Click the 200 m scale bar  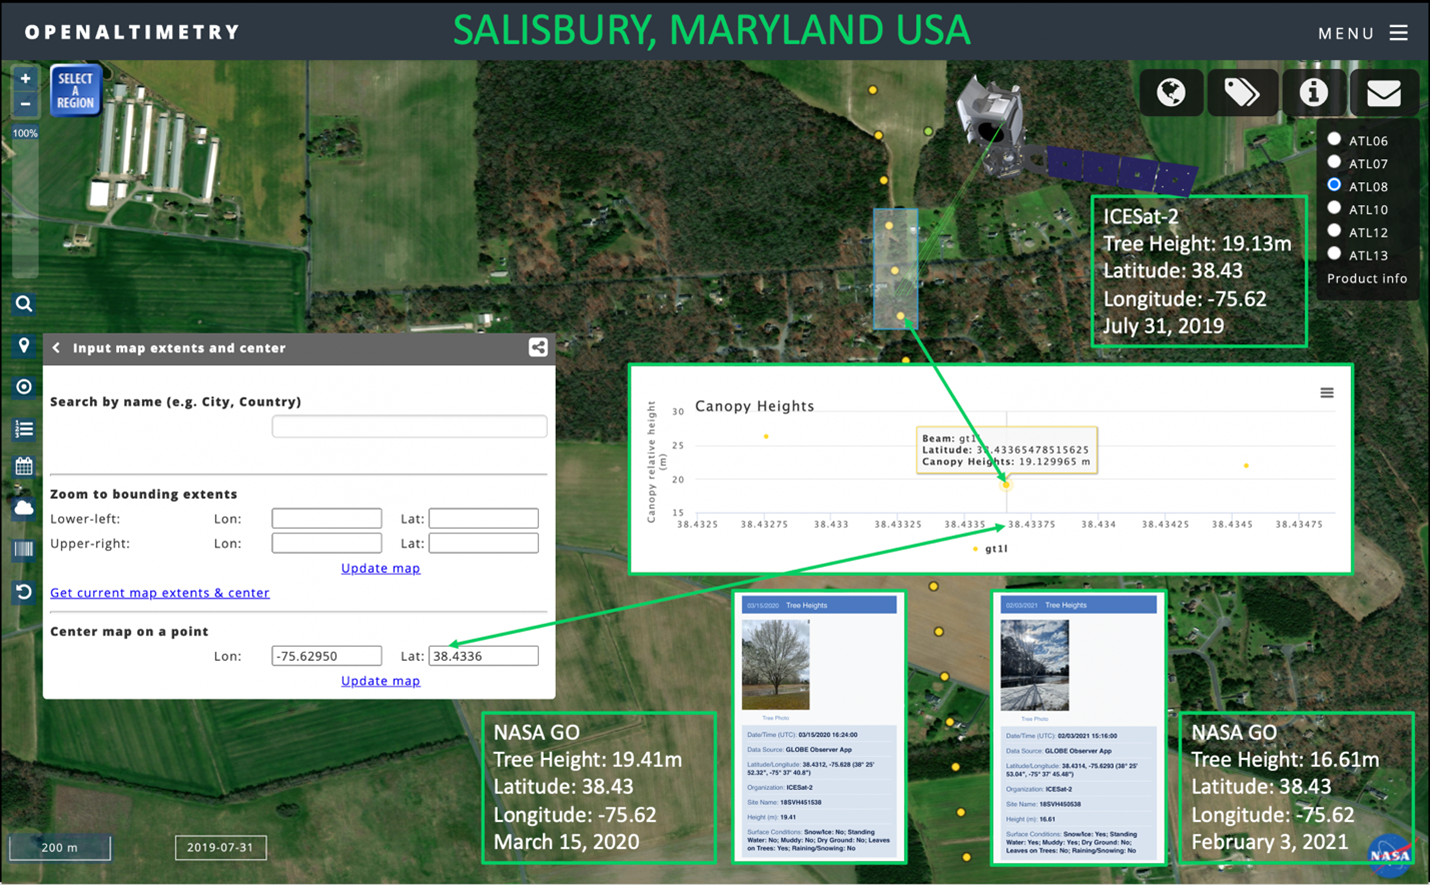pos(60,847)
